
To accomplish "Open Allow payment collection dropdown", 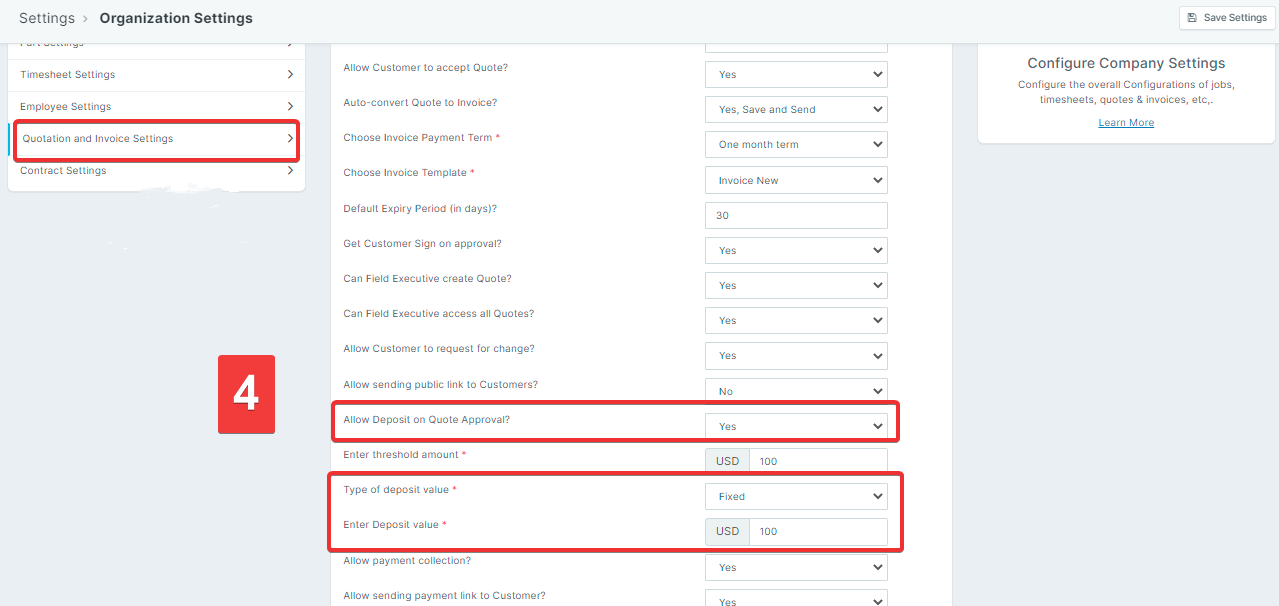I will tap(796, 568).
